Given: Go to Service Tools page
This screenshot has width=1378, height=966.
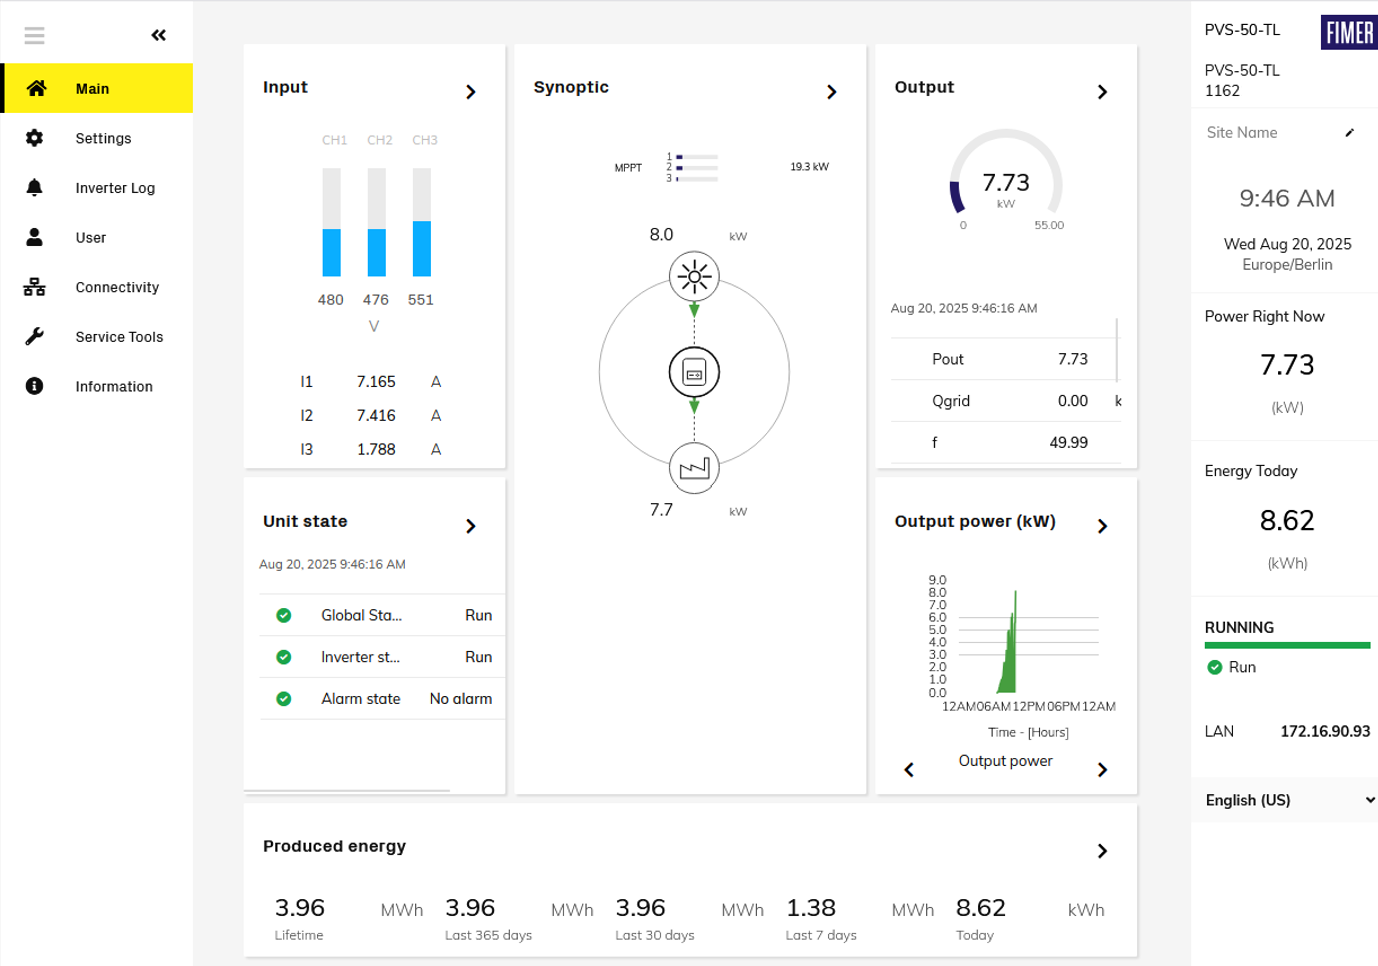Looking at the screenshot, I should click(119, 337).
